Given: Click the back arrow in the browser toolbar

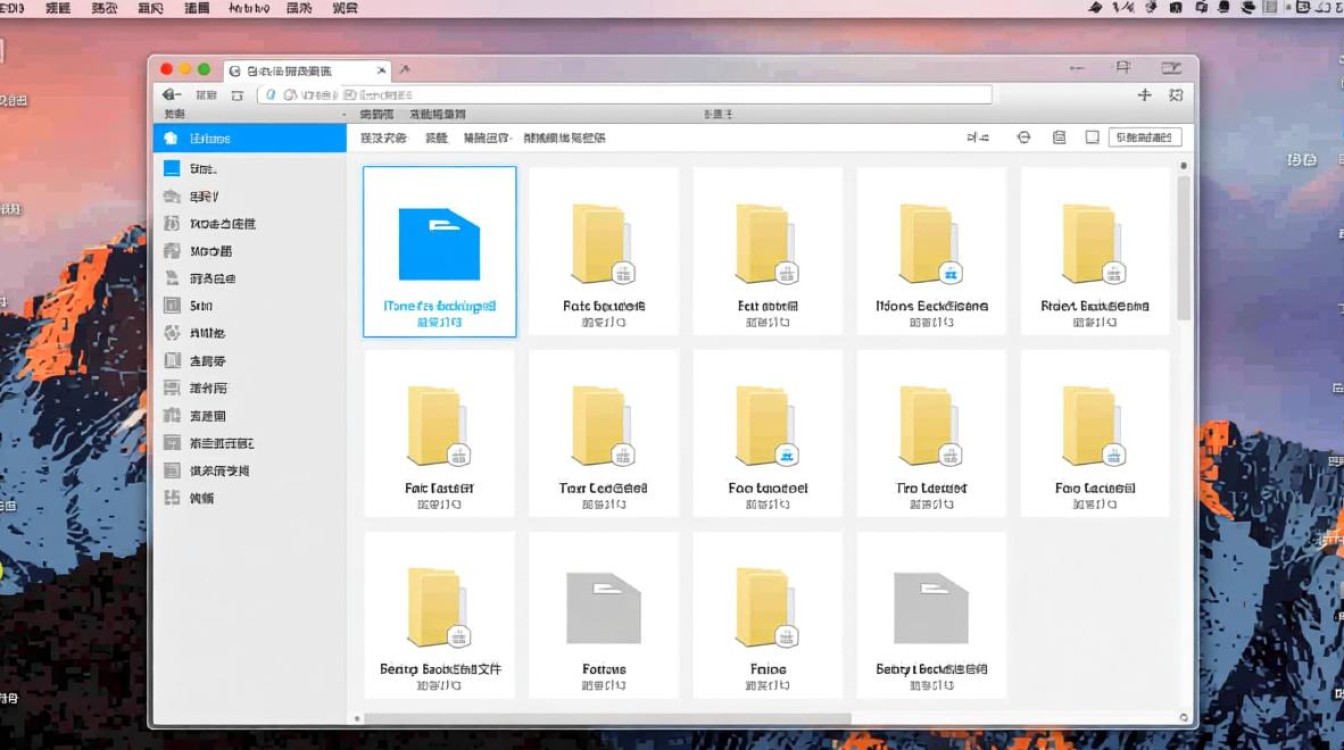Looking at the screenshot, I should pos(170,94).
